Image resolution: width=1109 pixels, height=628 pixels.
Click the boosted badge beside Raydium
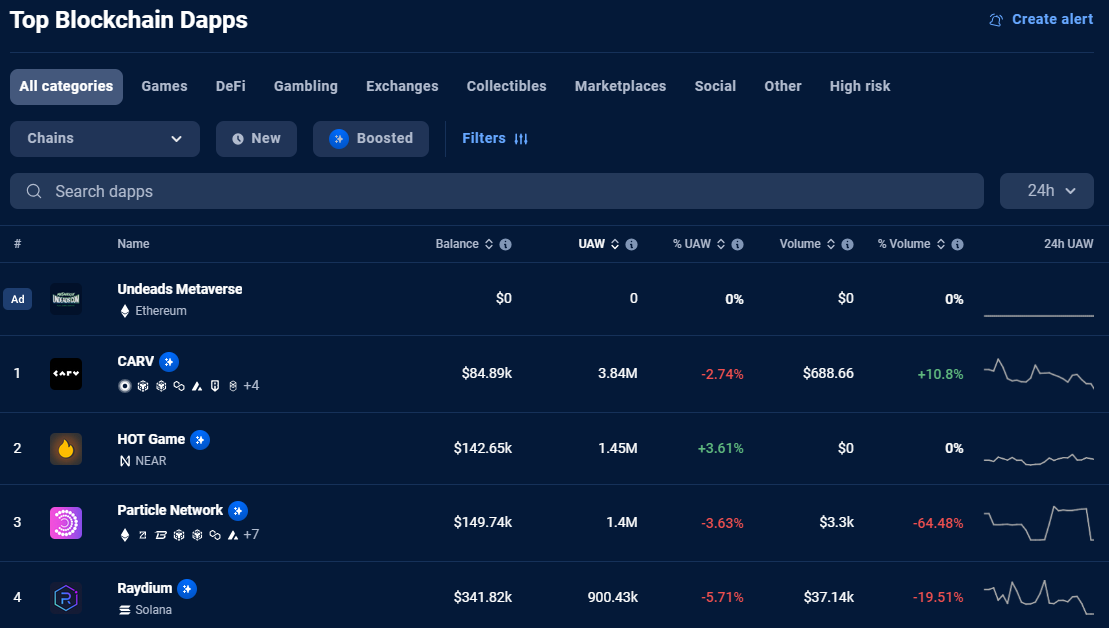(187, 588)
